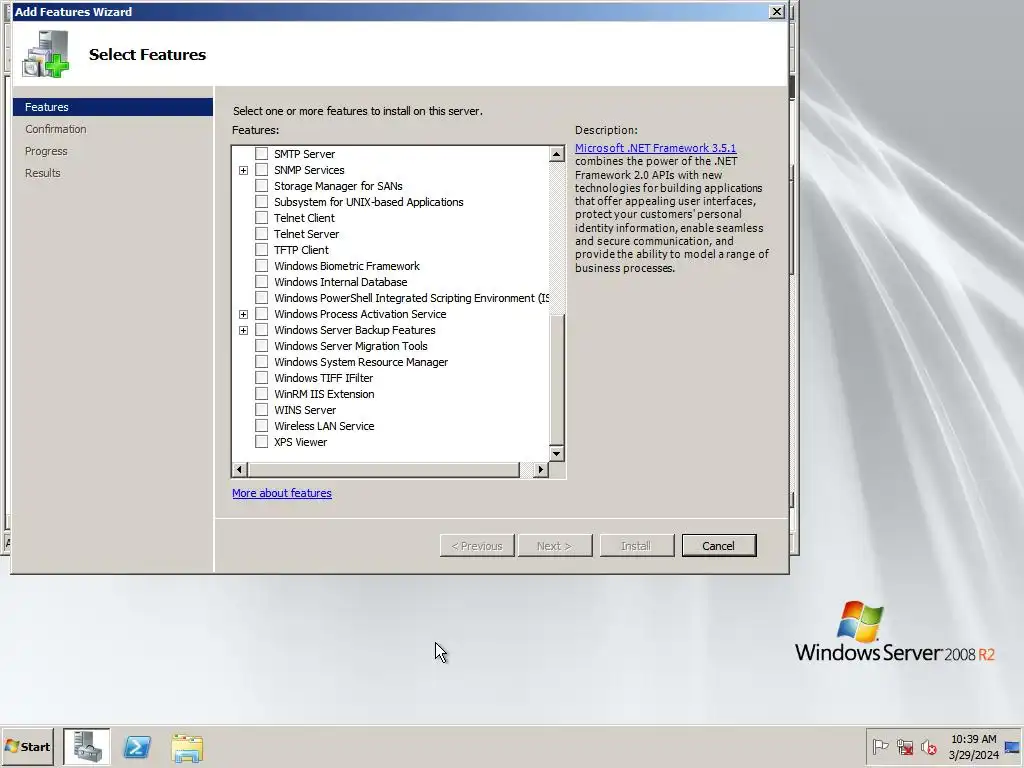Click the network status tray icon
1024x768 pixels.
coord(904,746)
